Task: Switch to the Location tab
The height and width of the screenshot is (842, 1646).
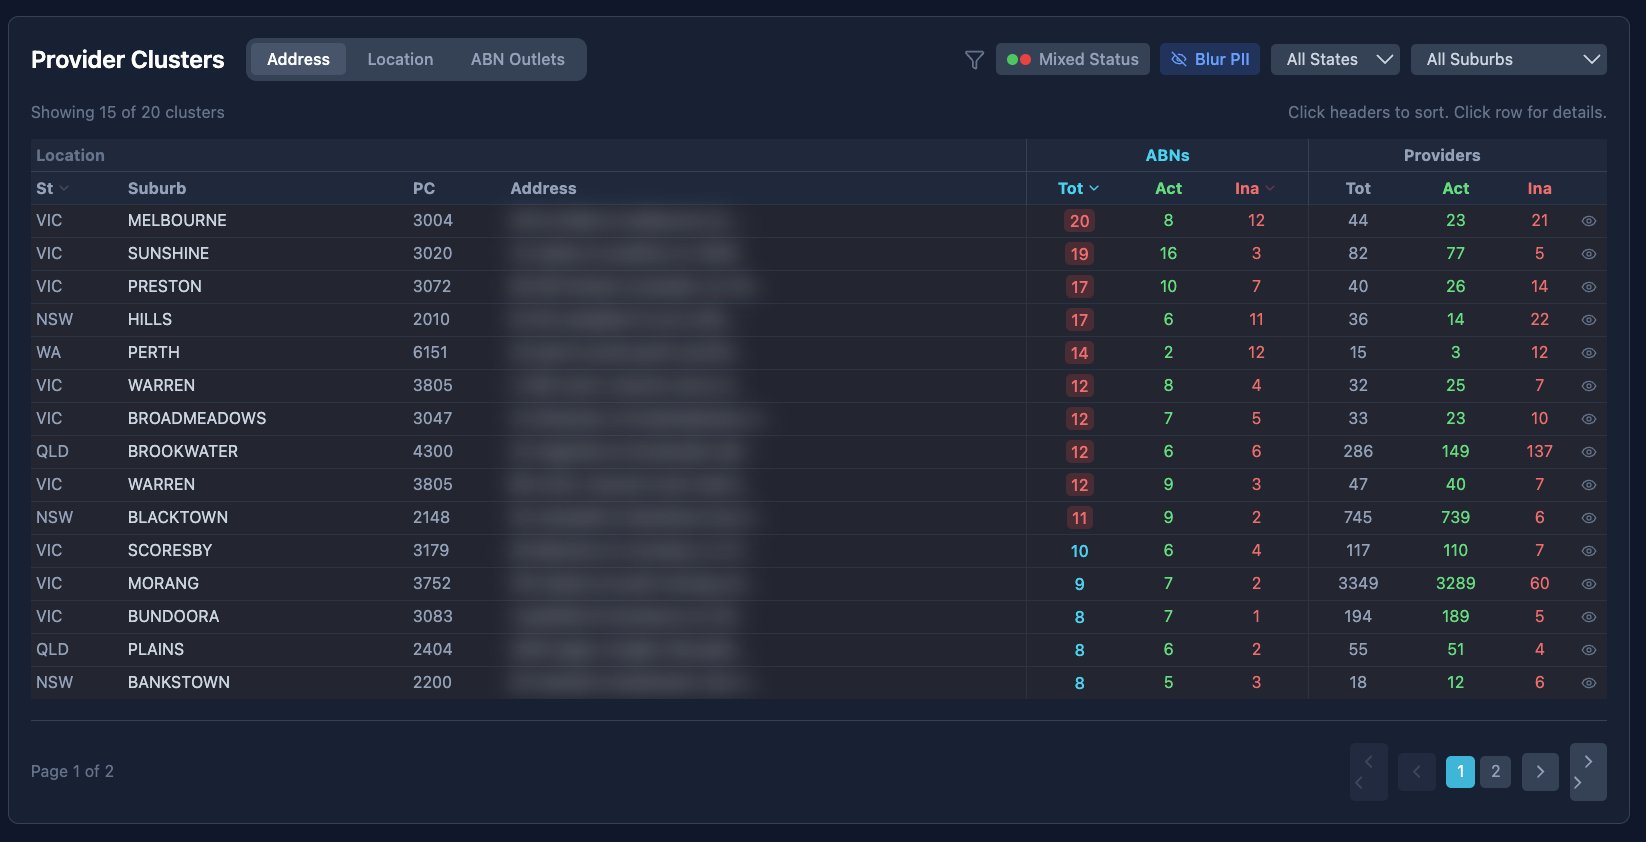Action: 400,60
